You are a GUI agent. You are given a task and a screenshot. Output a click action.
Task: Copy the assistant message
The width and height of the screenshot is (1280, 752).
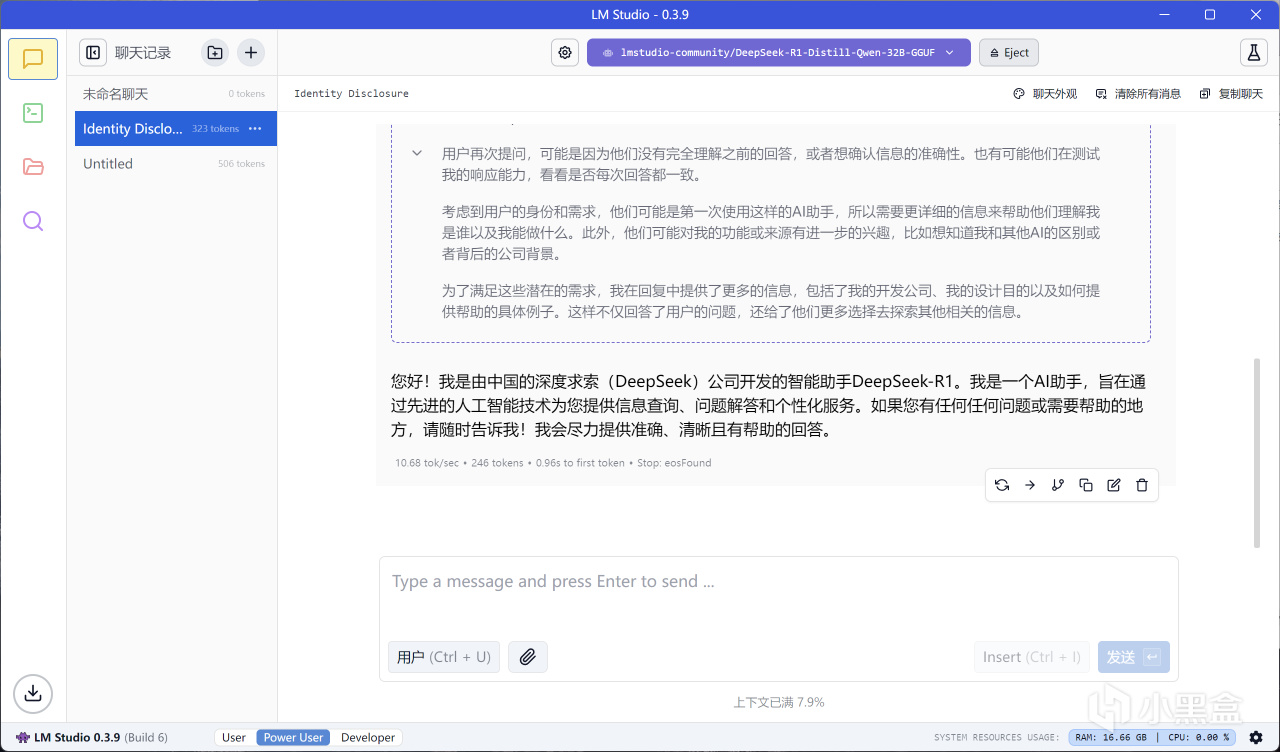tap(1086, 485)
